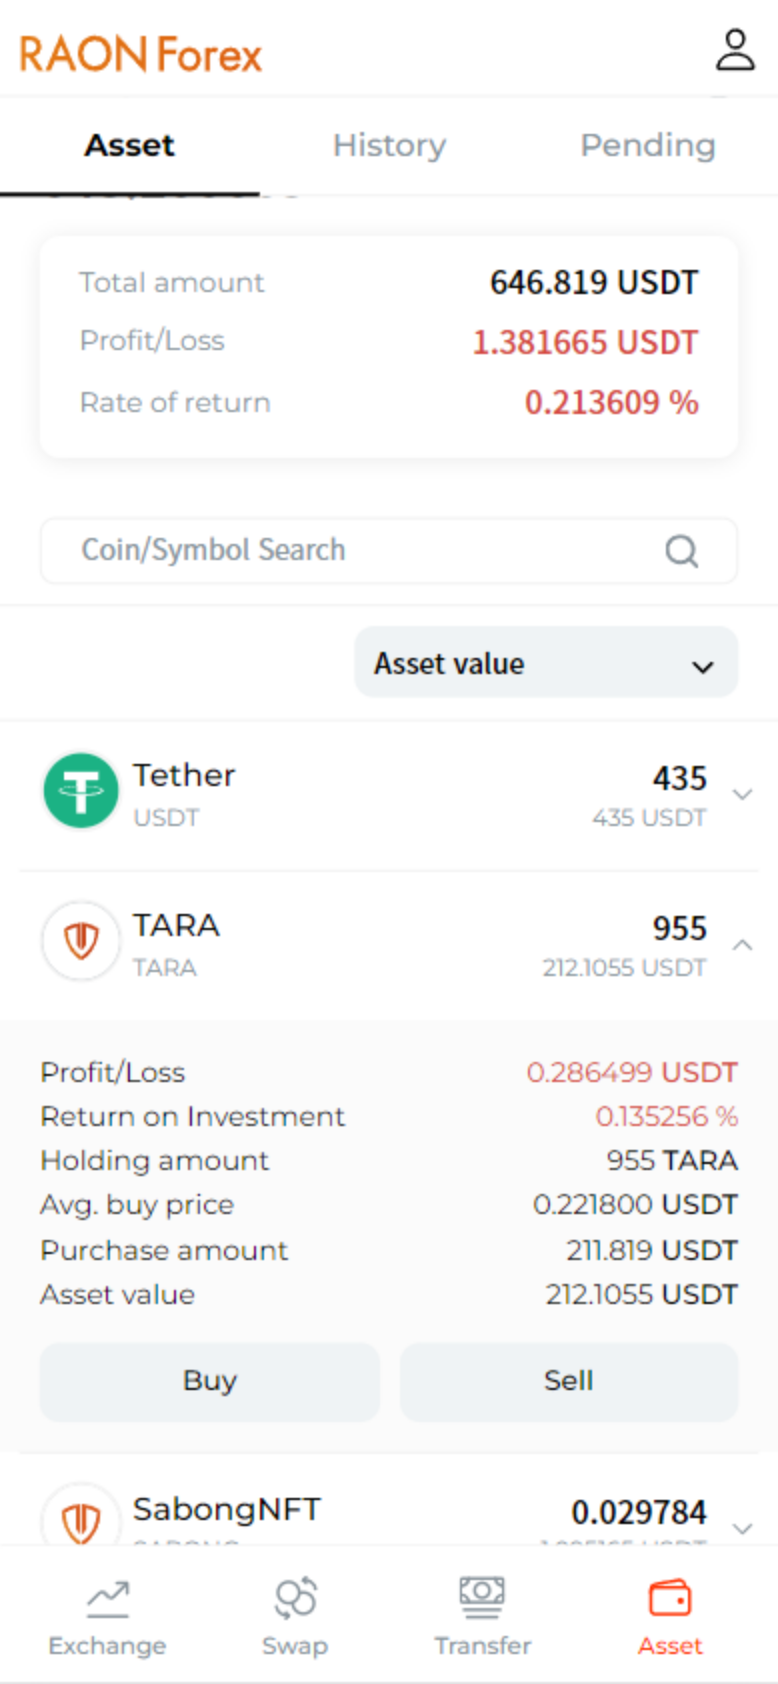The width and height of the screenshot is (778, 1684).
Task: Expand the Tether row details
Action: pyautogui.click(x=742, y=795)
